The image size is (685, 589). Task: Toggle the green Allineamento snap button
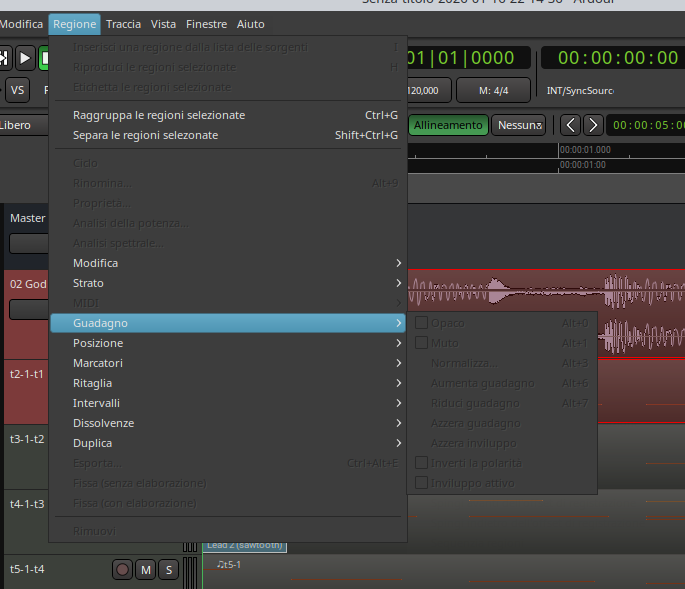click(449, 125)
